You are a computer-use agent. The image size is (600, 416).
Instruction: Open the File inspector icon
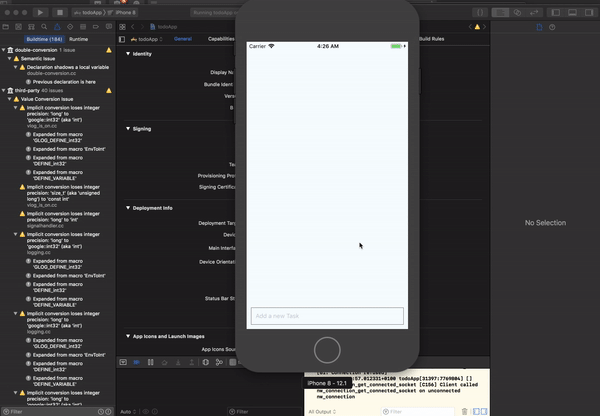pyautogui.click(x=538, y=26)
